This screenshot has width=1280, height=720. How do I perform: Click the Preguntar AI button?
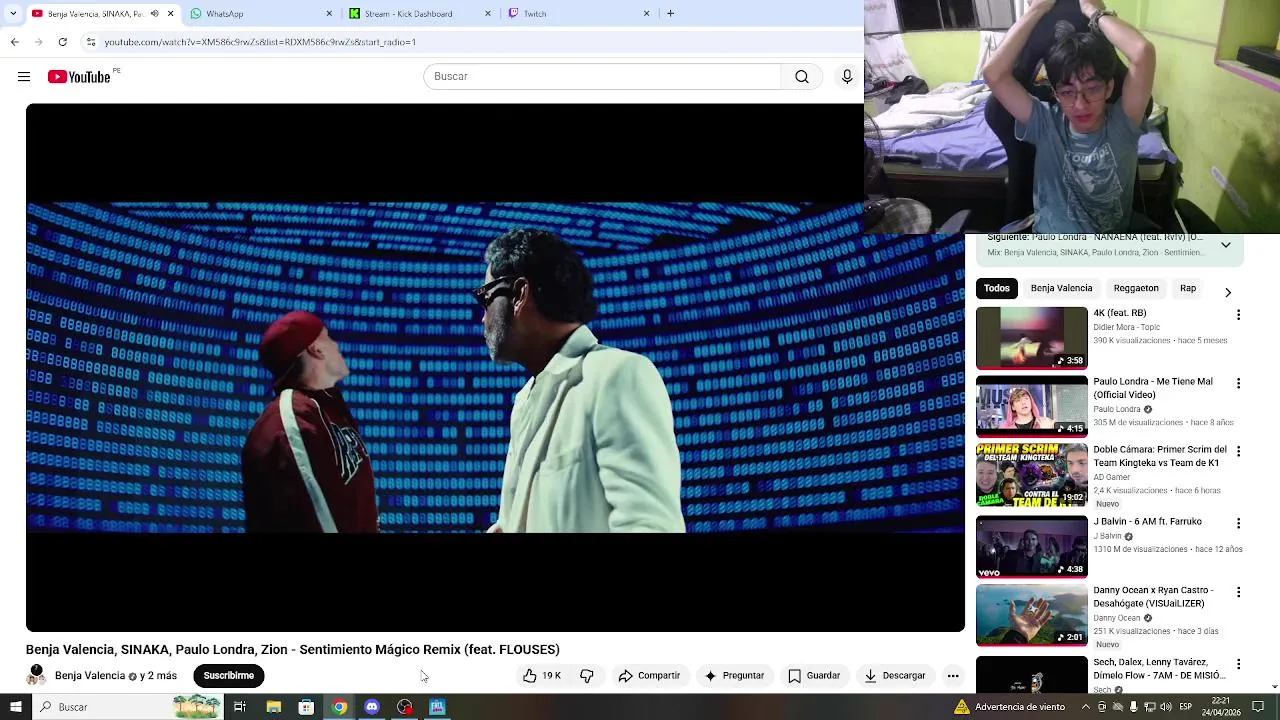tap(734, 676)
